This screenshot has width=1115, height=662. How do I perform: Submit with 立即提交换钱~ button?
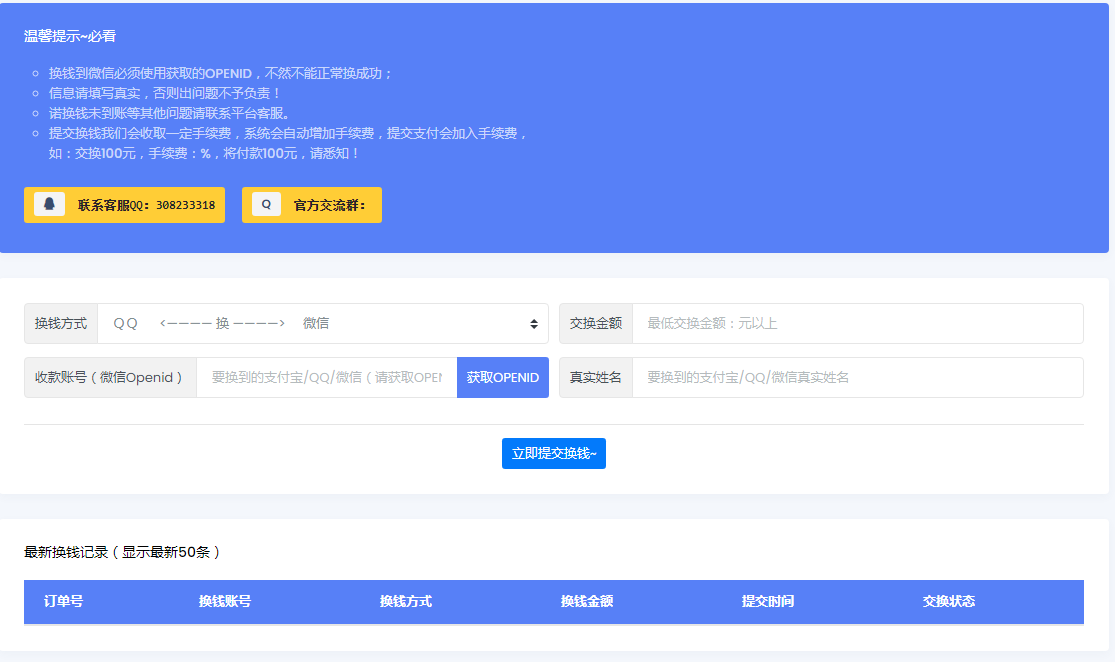click(554, 454)
